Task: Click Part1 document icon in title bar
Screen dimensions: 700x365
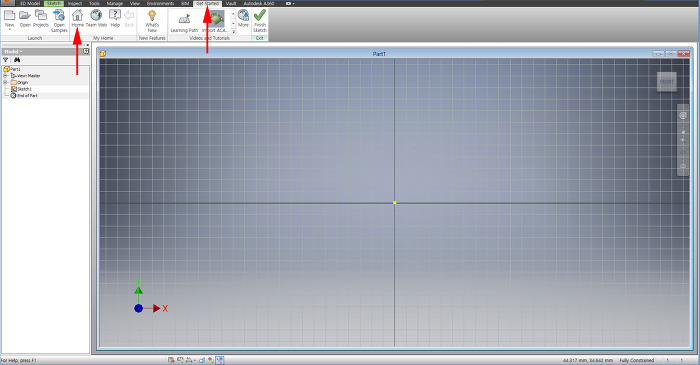Action: (103, 54)
